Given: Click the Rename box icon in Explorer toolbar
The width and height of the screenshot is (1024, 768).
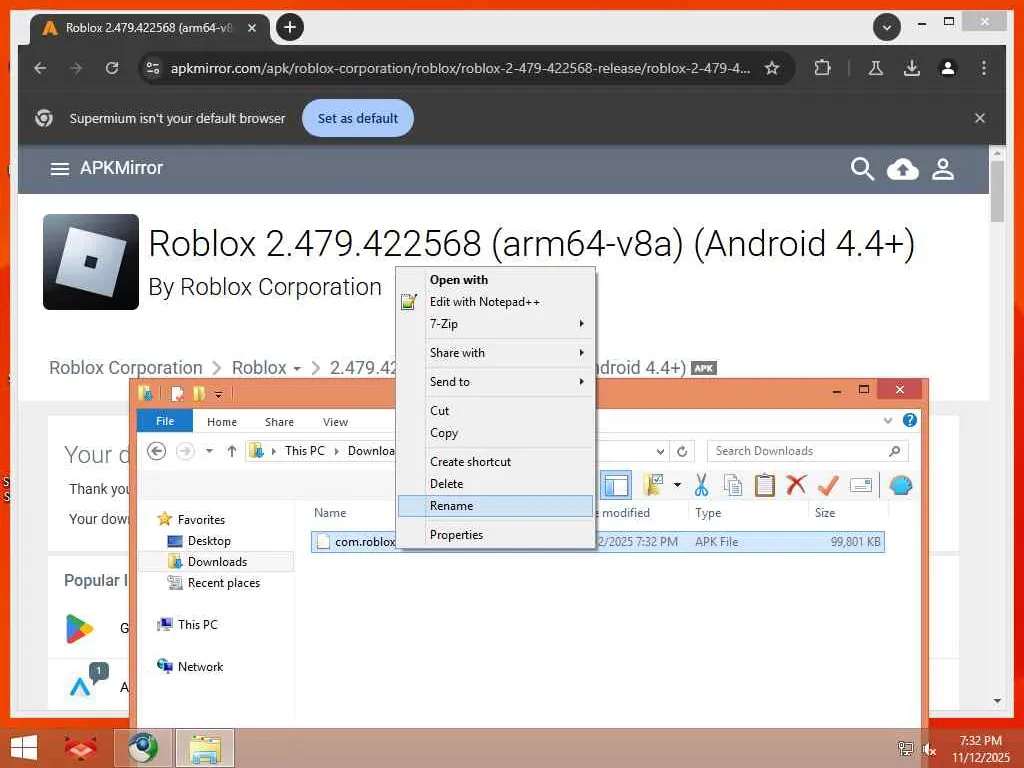Looking at the screenshot, I should pos(861,485).
